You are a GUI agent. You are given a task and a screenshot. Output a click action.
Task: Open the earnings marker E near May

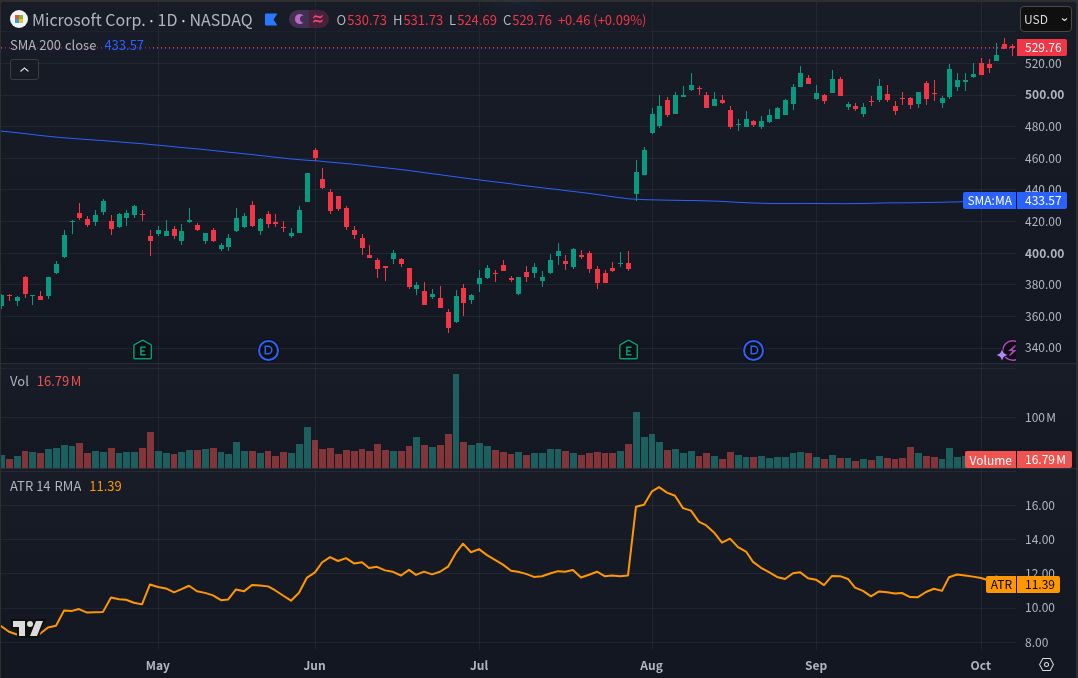click(x=142, y=351)
